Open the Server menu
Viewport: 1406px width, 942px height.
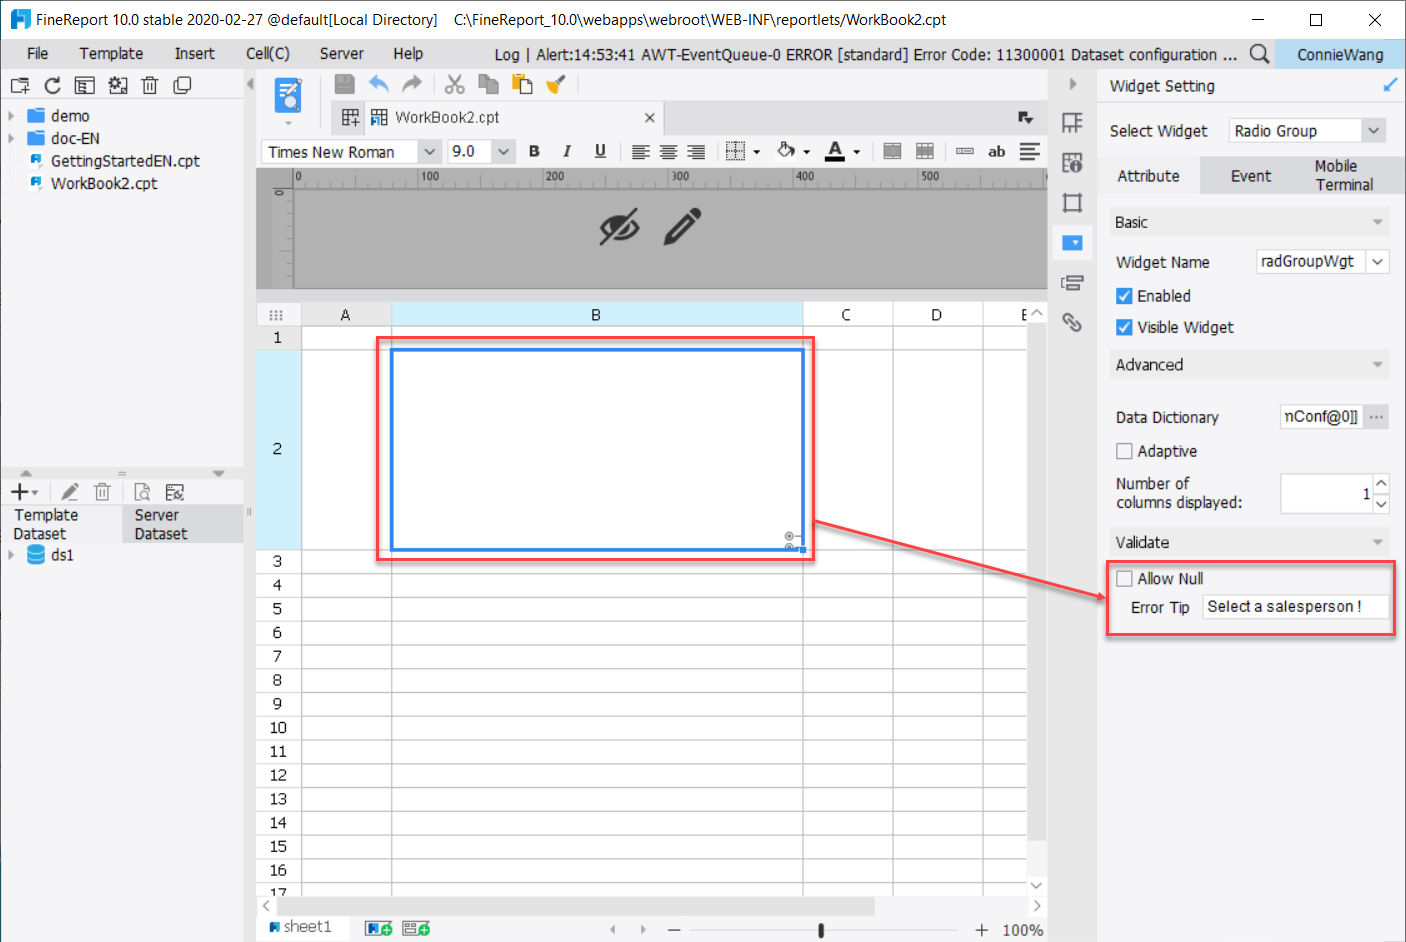[x=341, y=54]
